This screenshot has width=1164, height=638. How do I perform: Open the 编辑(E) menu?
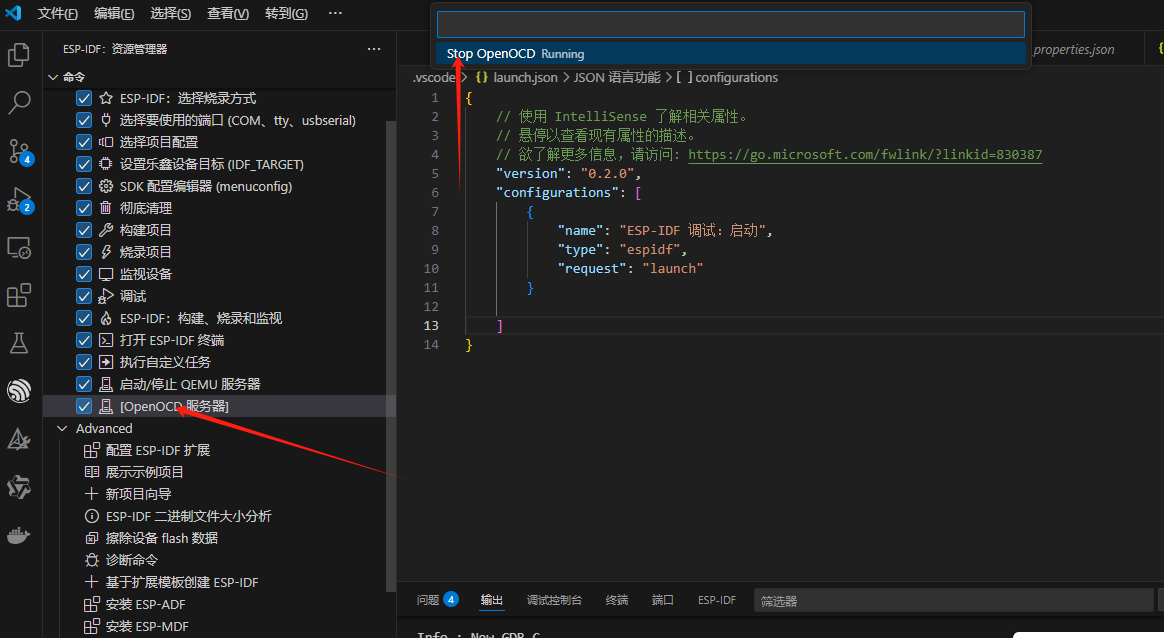[114, 13]
